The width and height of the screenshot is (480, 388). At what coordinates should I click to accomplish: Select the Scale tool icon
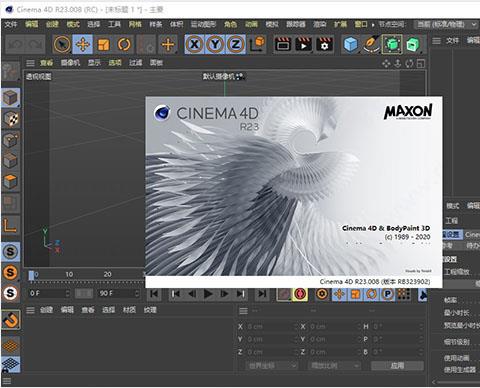pos(103,44)
